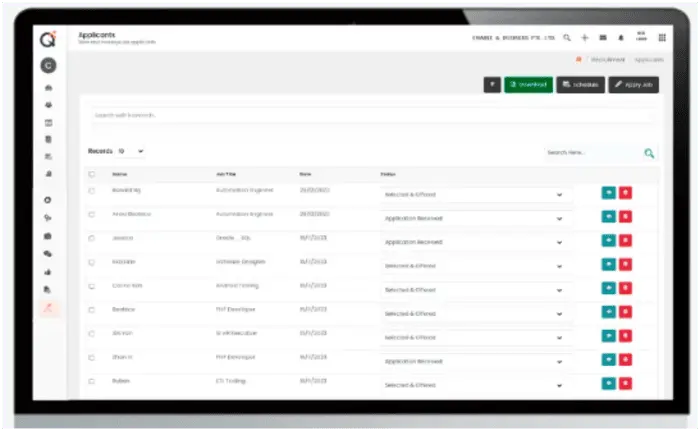The height and width of the screenshot is (431, 700).
Task: Toggle the select-all checkbox in table header
Action: click(92, 174)
